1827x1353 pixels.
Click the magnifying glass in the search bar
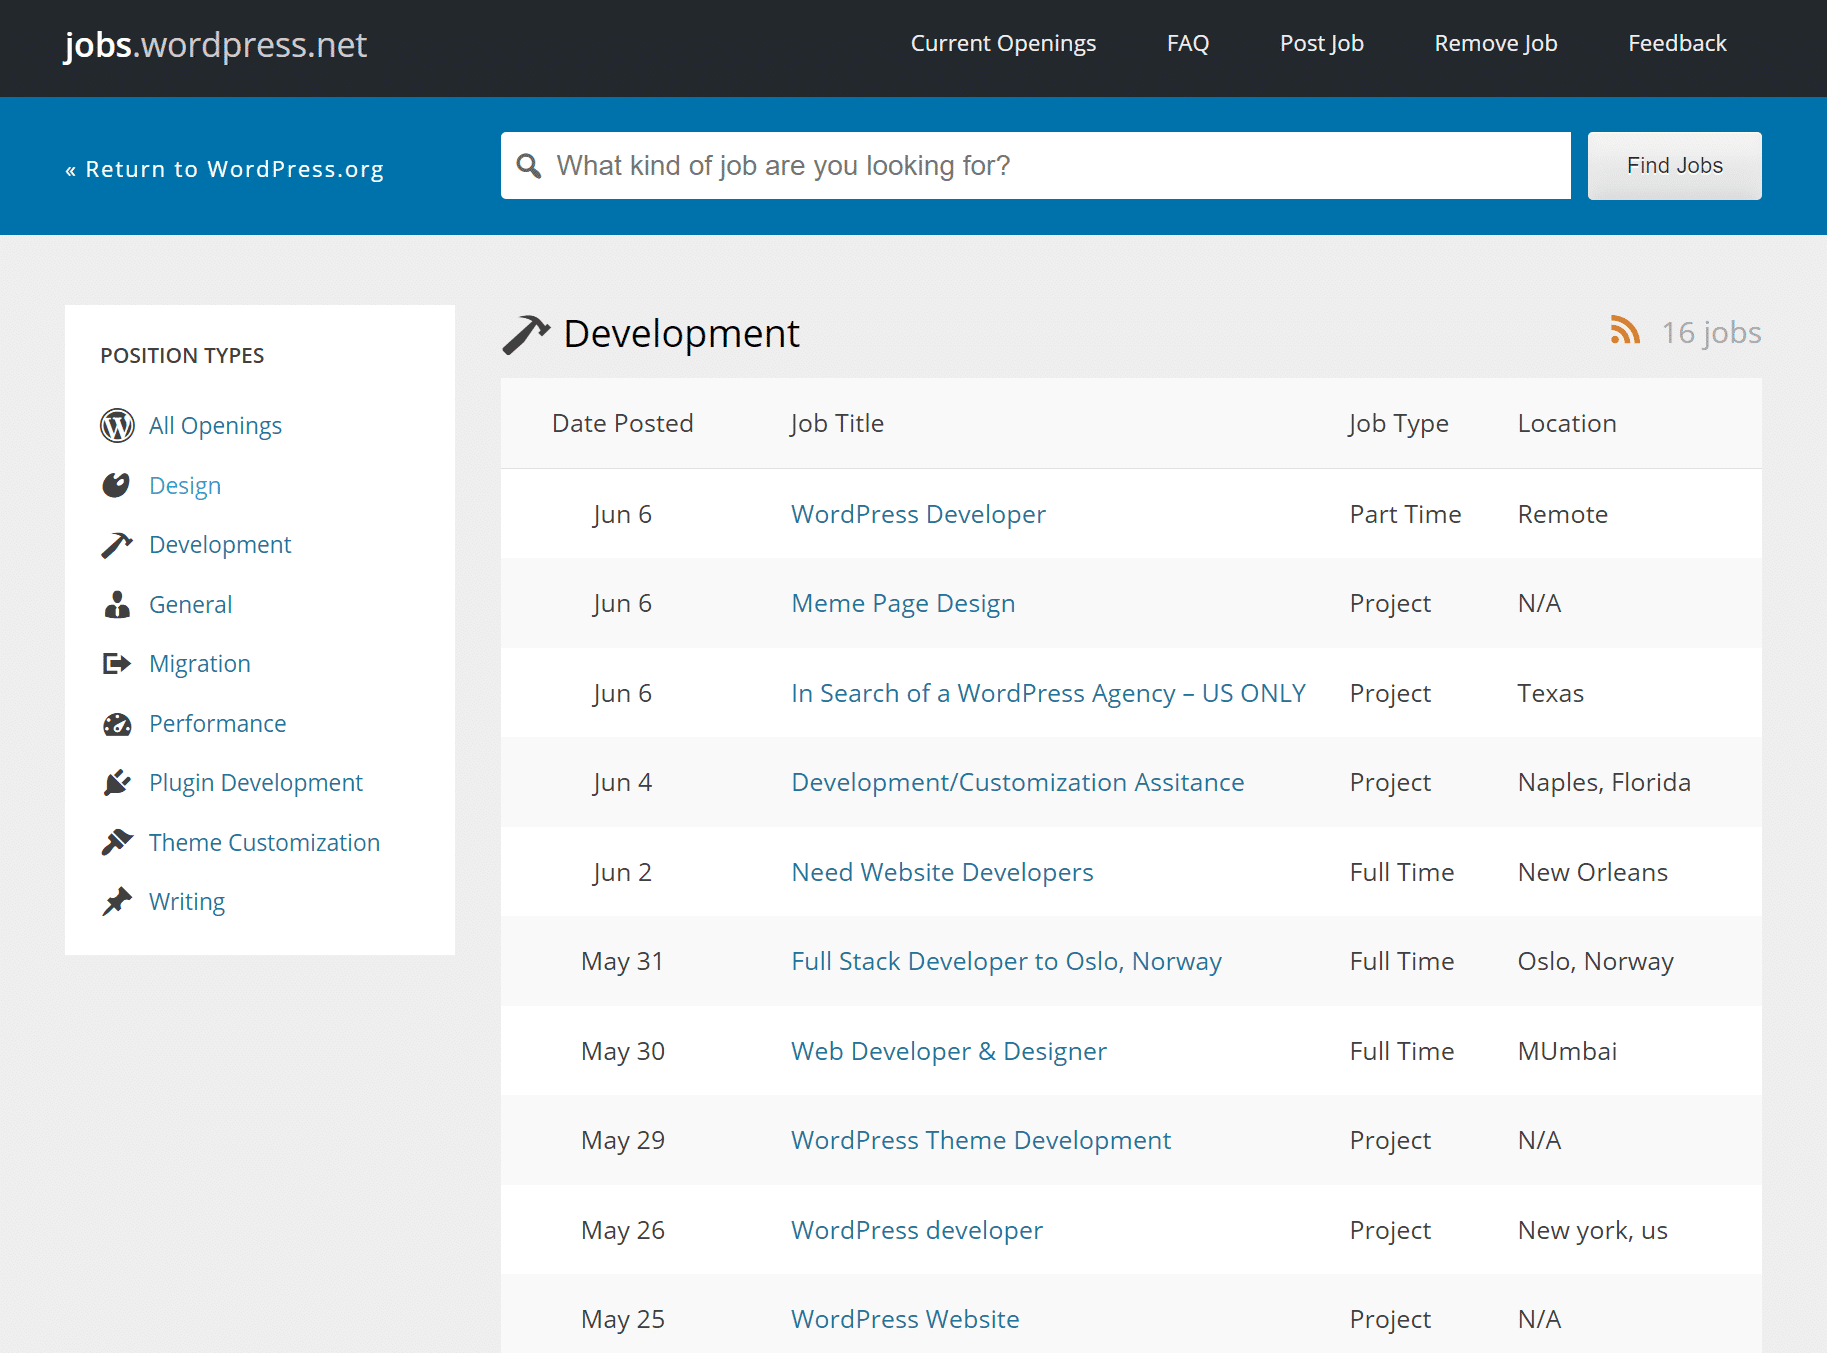point(529,165)
